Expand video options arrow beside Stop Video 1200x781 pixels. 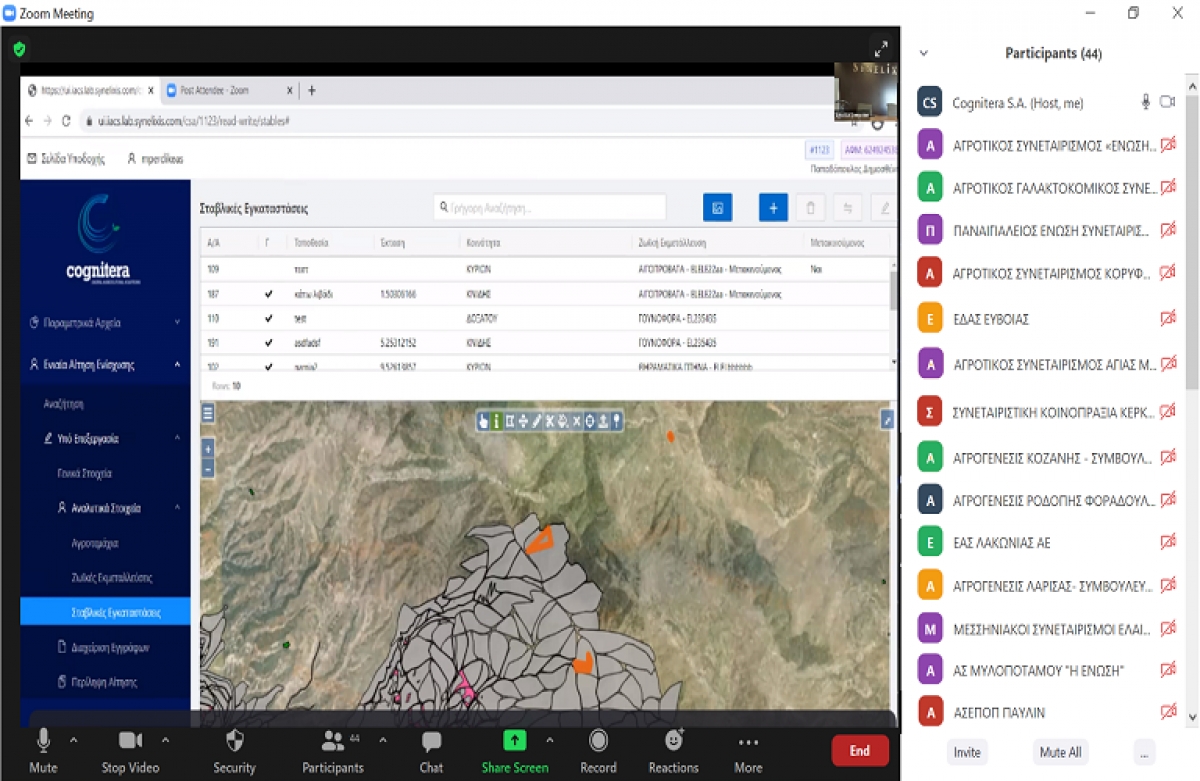(x=165, y=741)
